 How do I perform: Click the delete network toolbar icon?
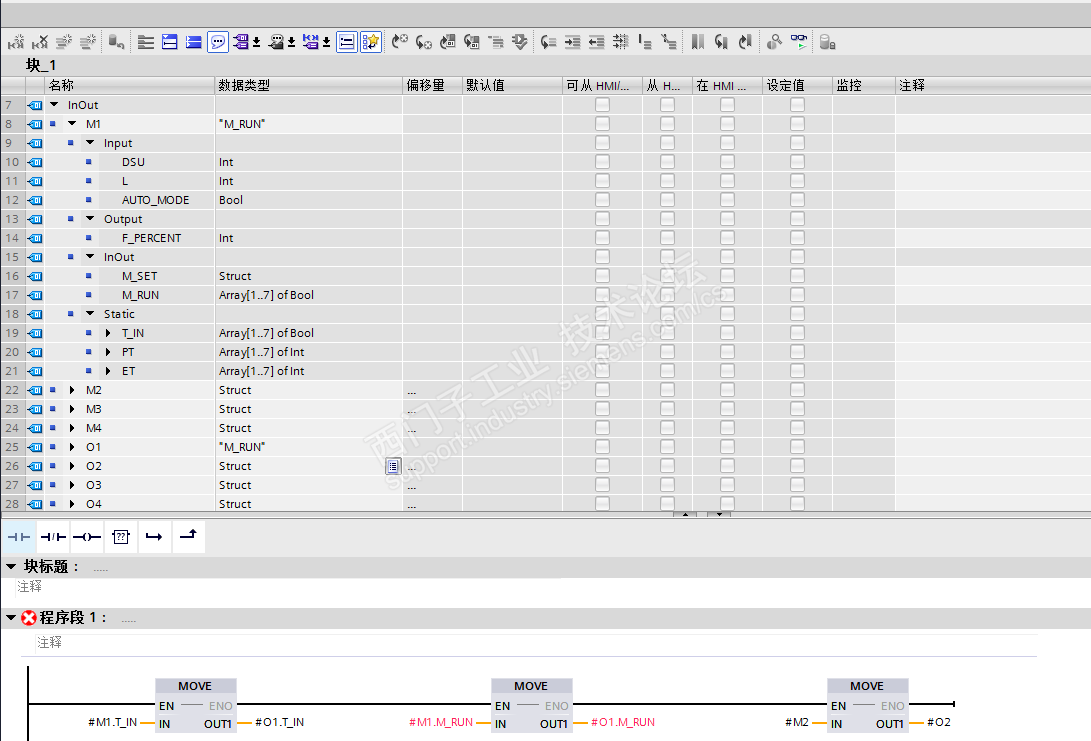40,42
